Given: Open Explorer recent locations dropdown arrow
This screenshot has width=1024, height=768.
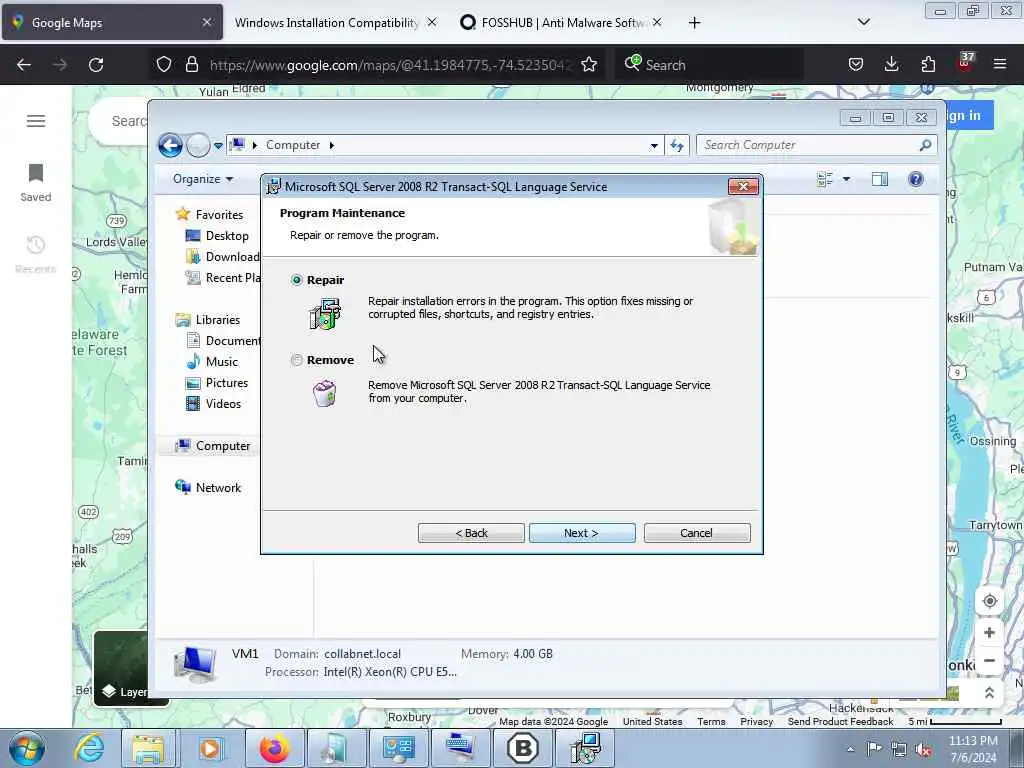Looking at the screenshot, I should [218, 146].
